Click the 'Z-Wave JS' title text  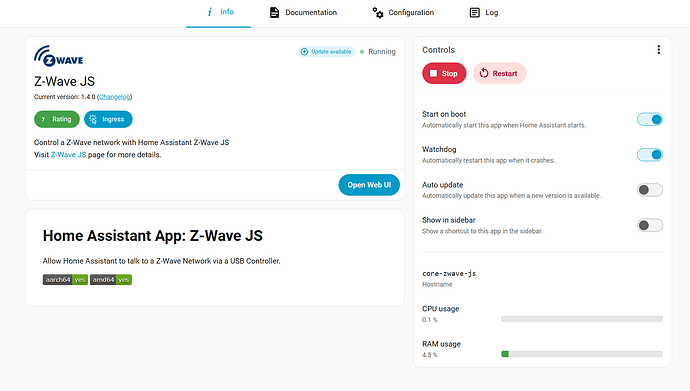[x=64, y=81]
